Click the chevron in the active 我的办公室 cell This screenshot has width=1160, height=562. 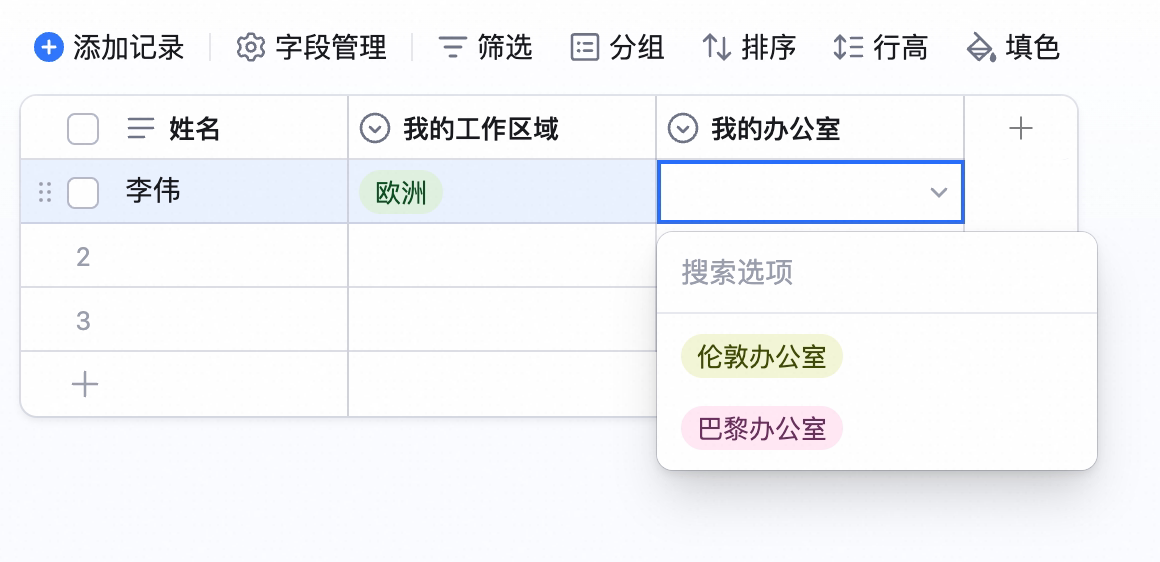coord(939,192)
